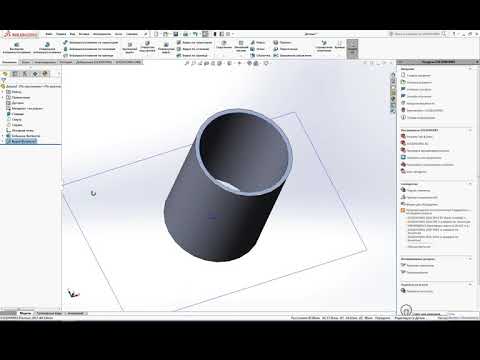480x360 pixels.
Task: Select Исходная точка in feature tree
Action: coord(20,131)
